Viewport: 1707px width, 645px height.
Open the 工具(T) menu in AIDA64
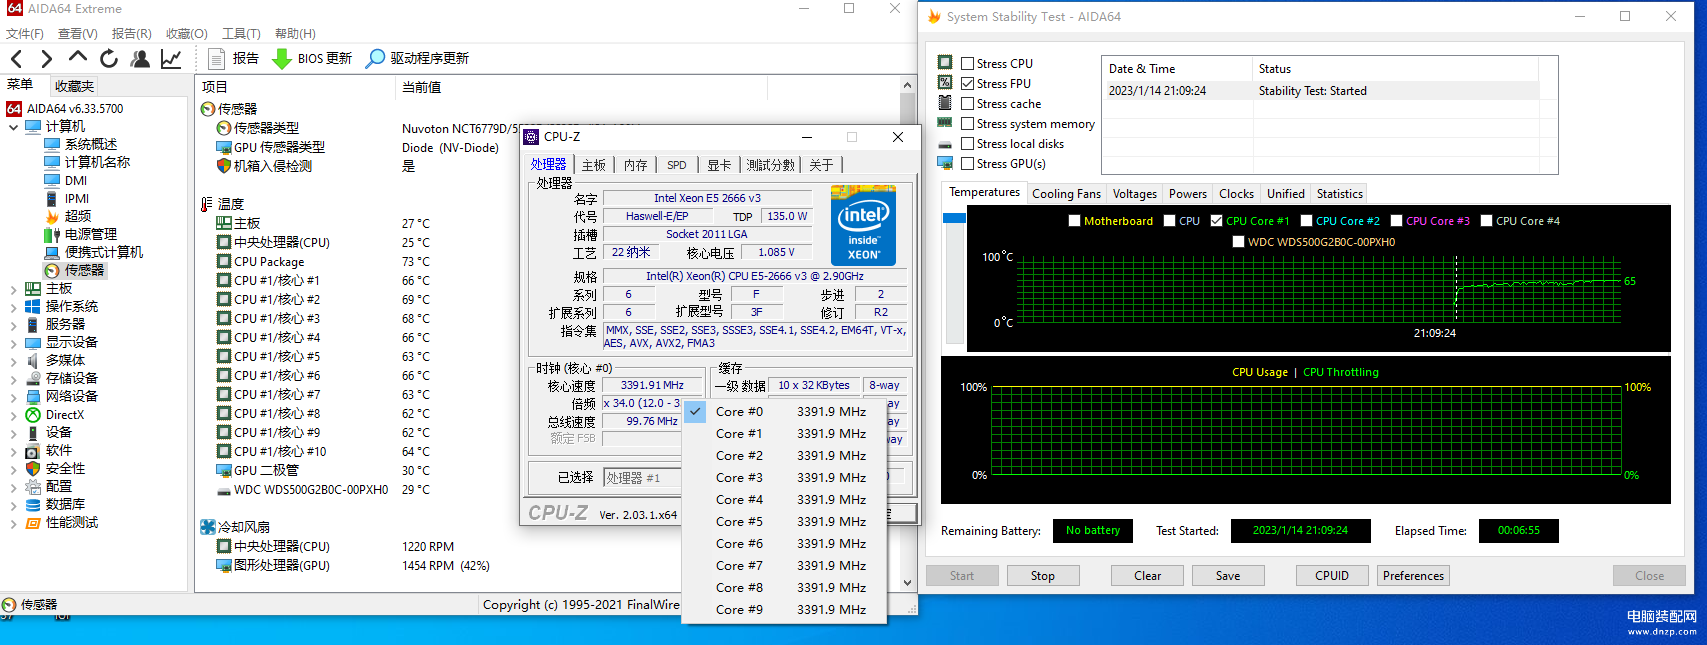click(241, 34)
